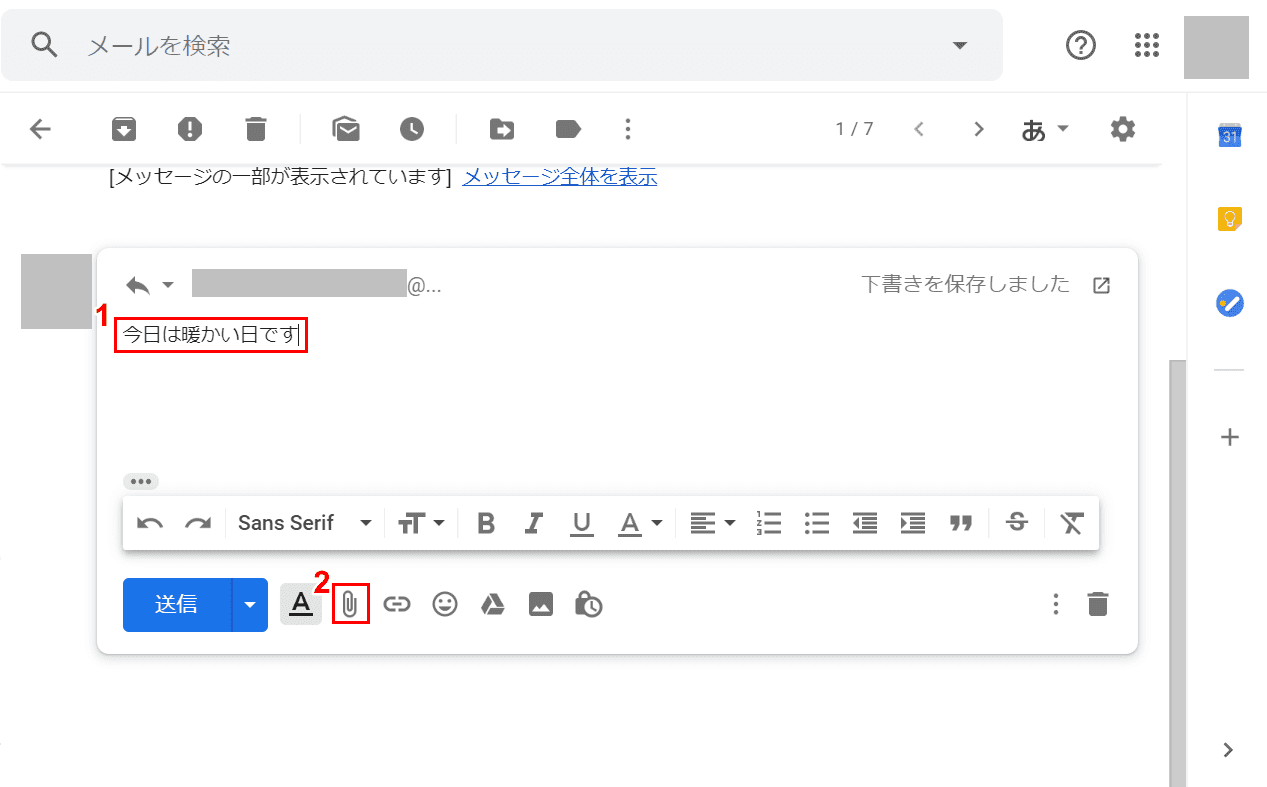The image size is (1267, 787).
Task: Open the reply type dropdown arrow
Action: 168,285
